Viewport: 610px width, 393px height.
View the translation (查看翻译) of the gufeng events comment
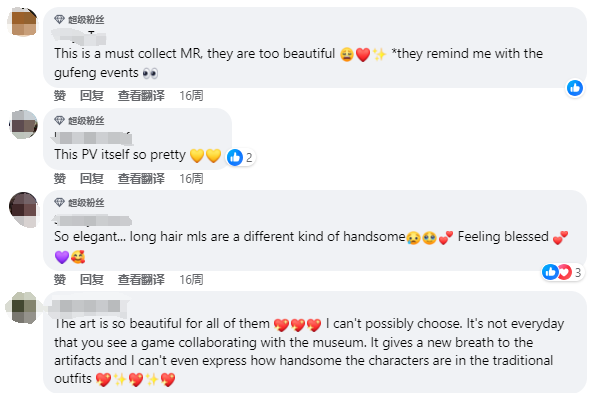click(x=141, y=96)
